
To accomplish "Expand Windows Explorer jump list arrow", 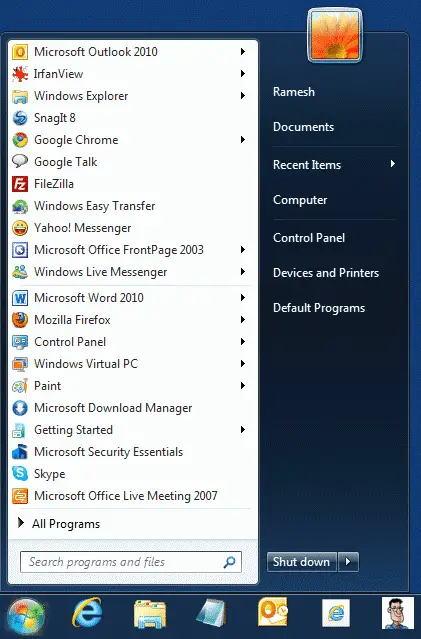I will pyautogui.click(x=243, y=95).
